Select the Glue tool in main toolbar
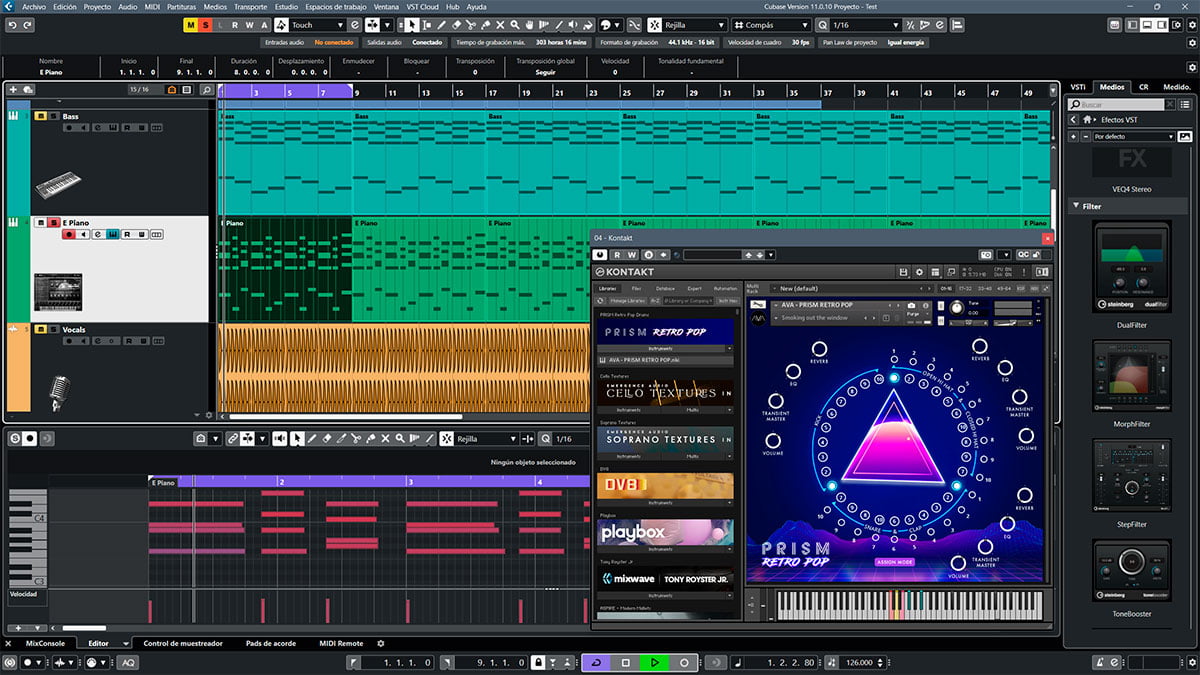Image resolution: width=1200 pixels, height=675 pixels. [x=486, y=25]
